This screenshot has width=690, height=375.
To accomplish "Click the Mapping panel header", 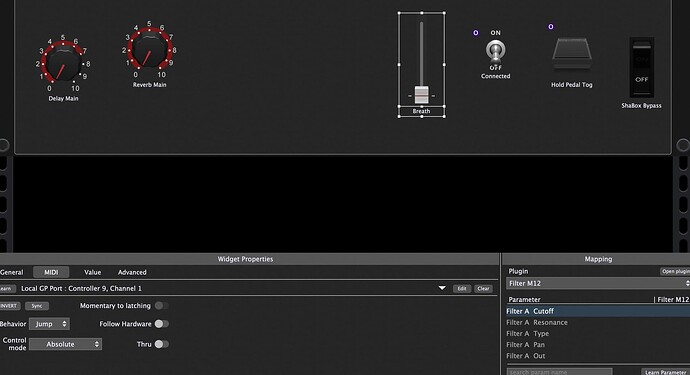I will click(596, 259).
